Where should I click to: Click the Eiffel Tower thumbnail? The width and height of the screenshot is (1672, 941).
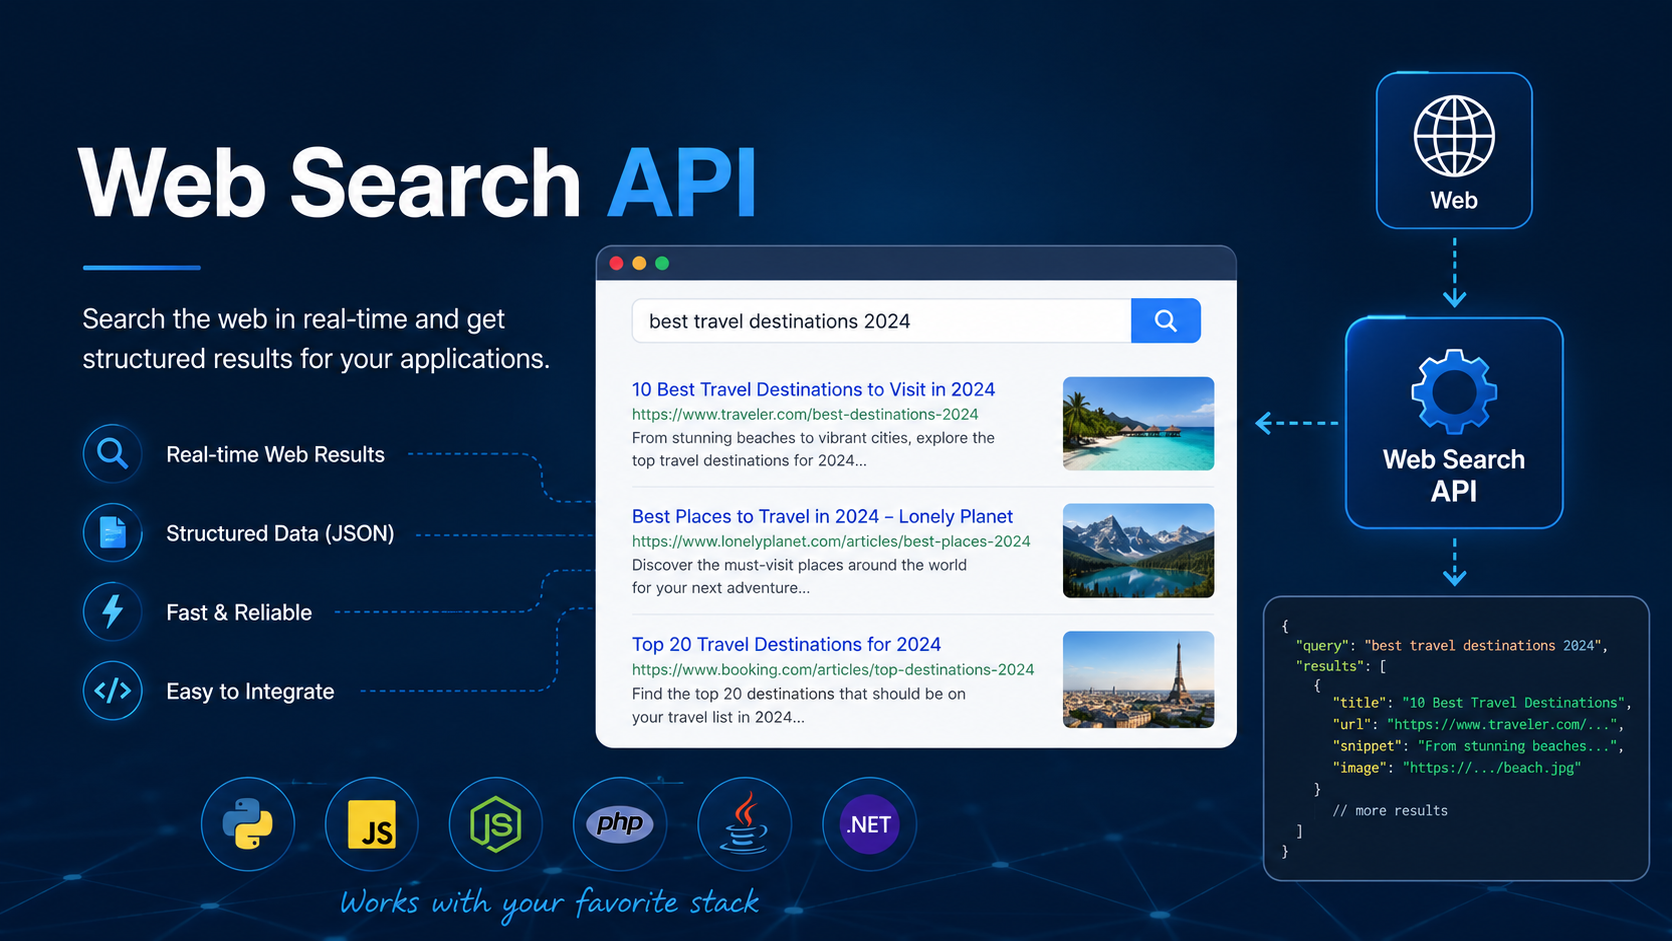pyautogui.click(x=1138, y=679)
